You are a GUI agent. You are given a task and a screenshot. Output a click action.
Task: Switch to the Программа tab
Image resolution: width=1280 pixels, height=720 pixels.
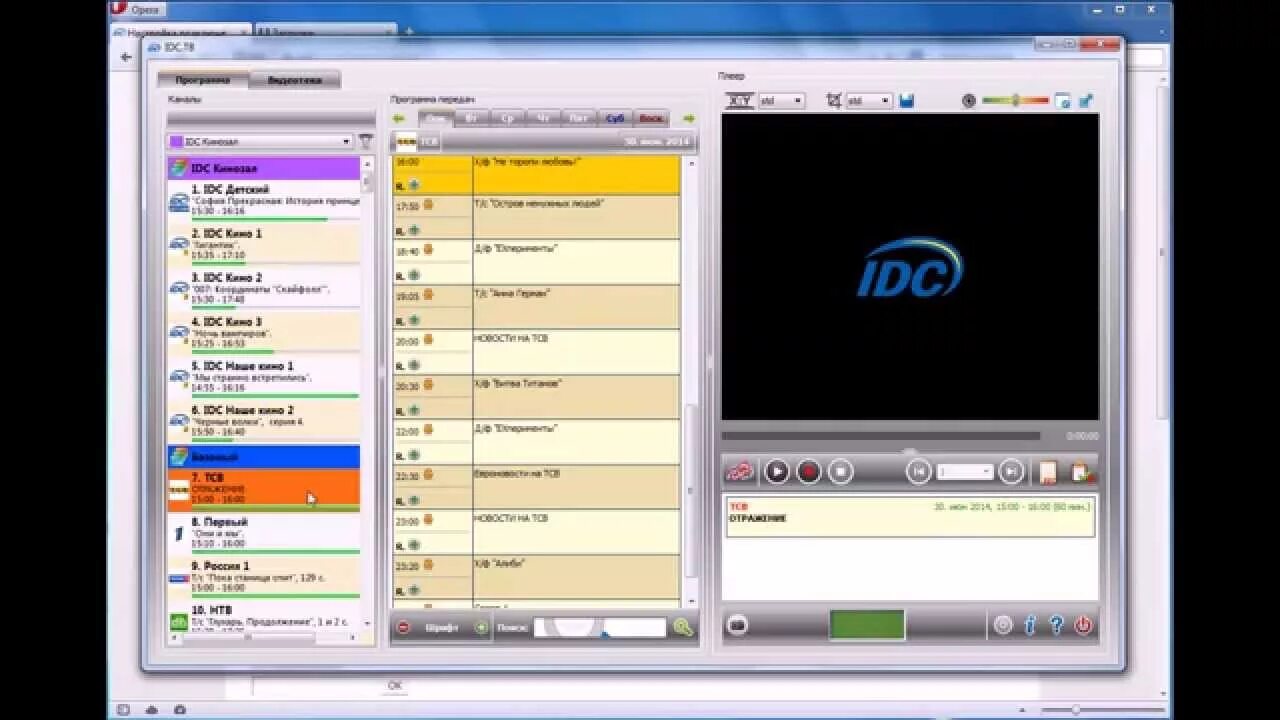(203, 80)
